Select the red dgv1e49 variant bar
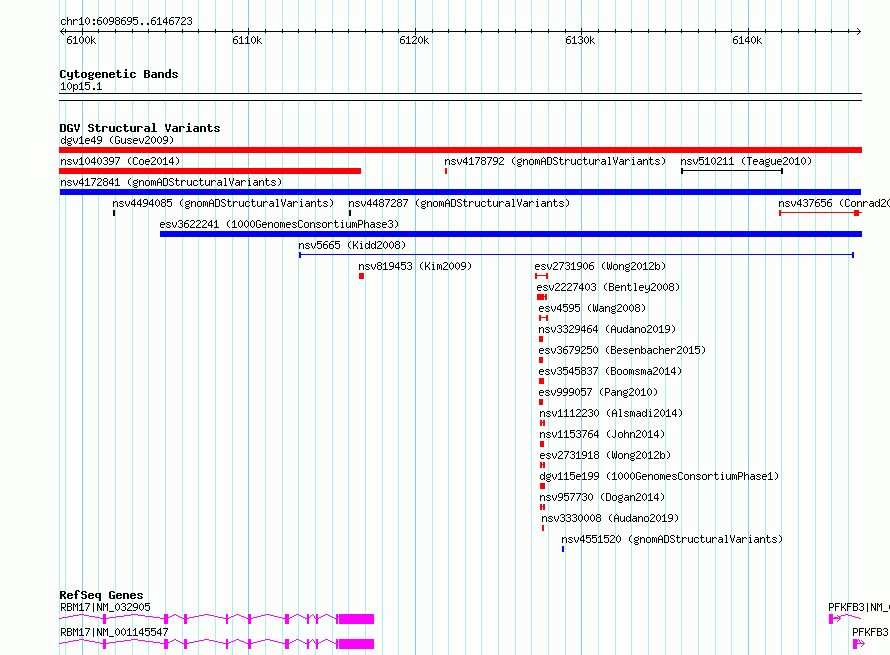 [x=460, y=150]
